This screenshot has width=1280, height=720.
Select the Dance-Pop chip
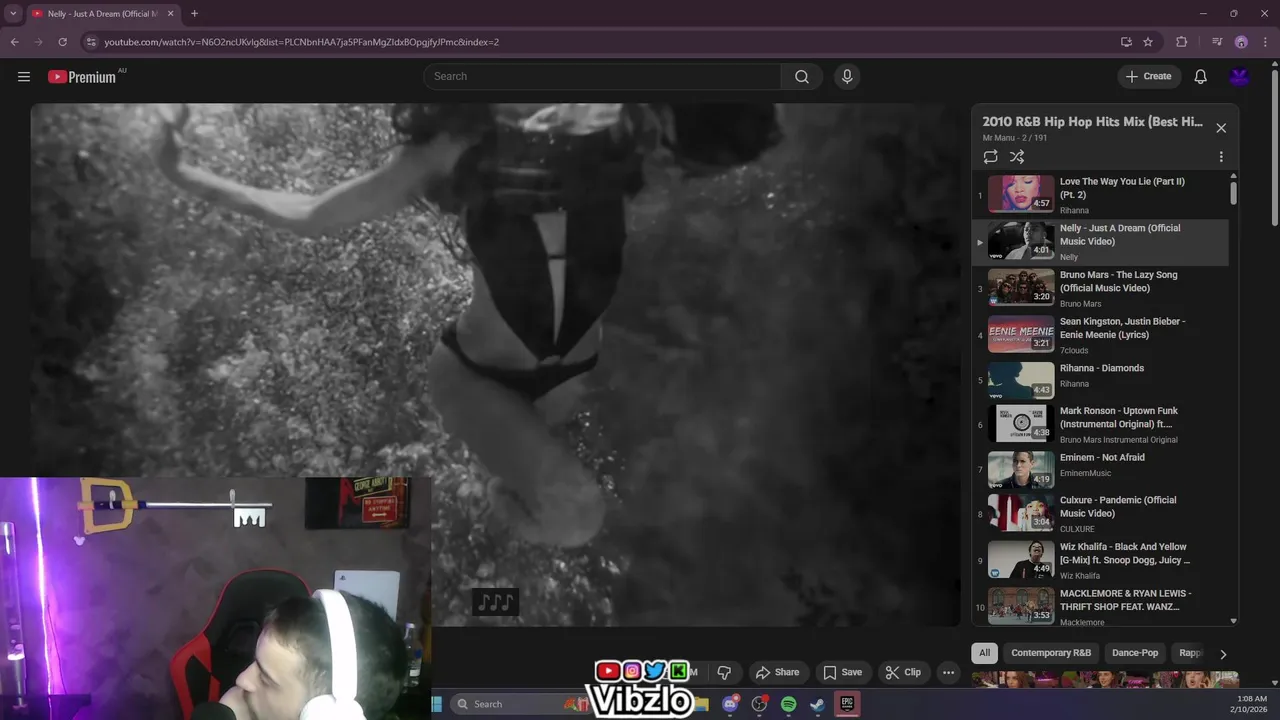pyautogui.click(x=1135, y=653)
